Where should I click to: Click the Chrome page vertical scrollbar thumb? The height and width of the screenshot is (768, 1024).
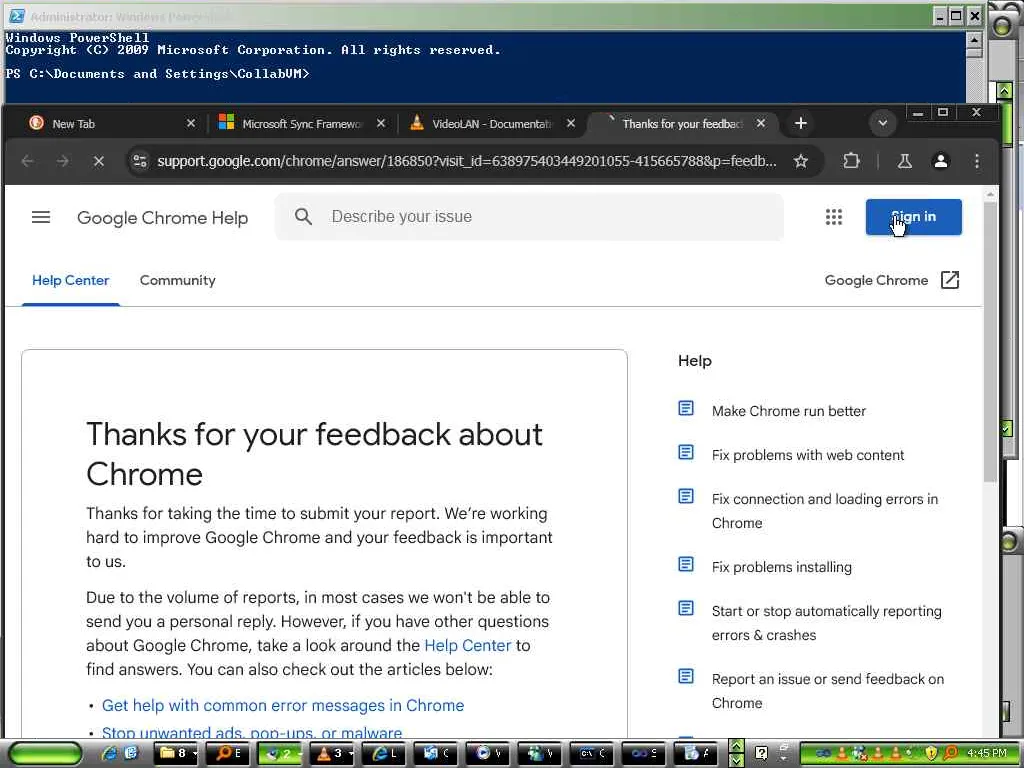click(990, 343)
